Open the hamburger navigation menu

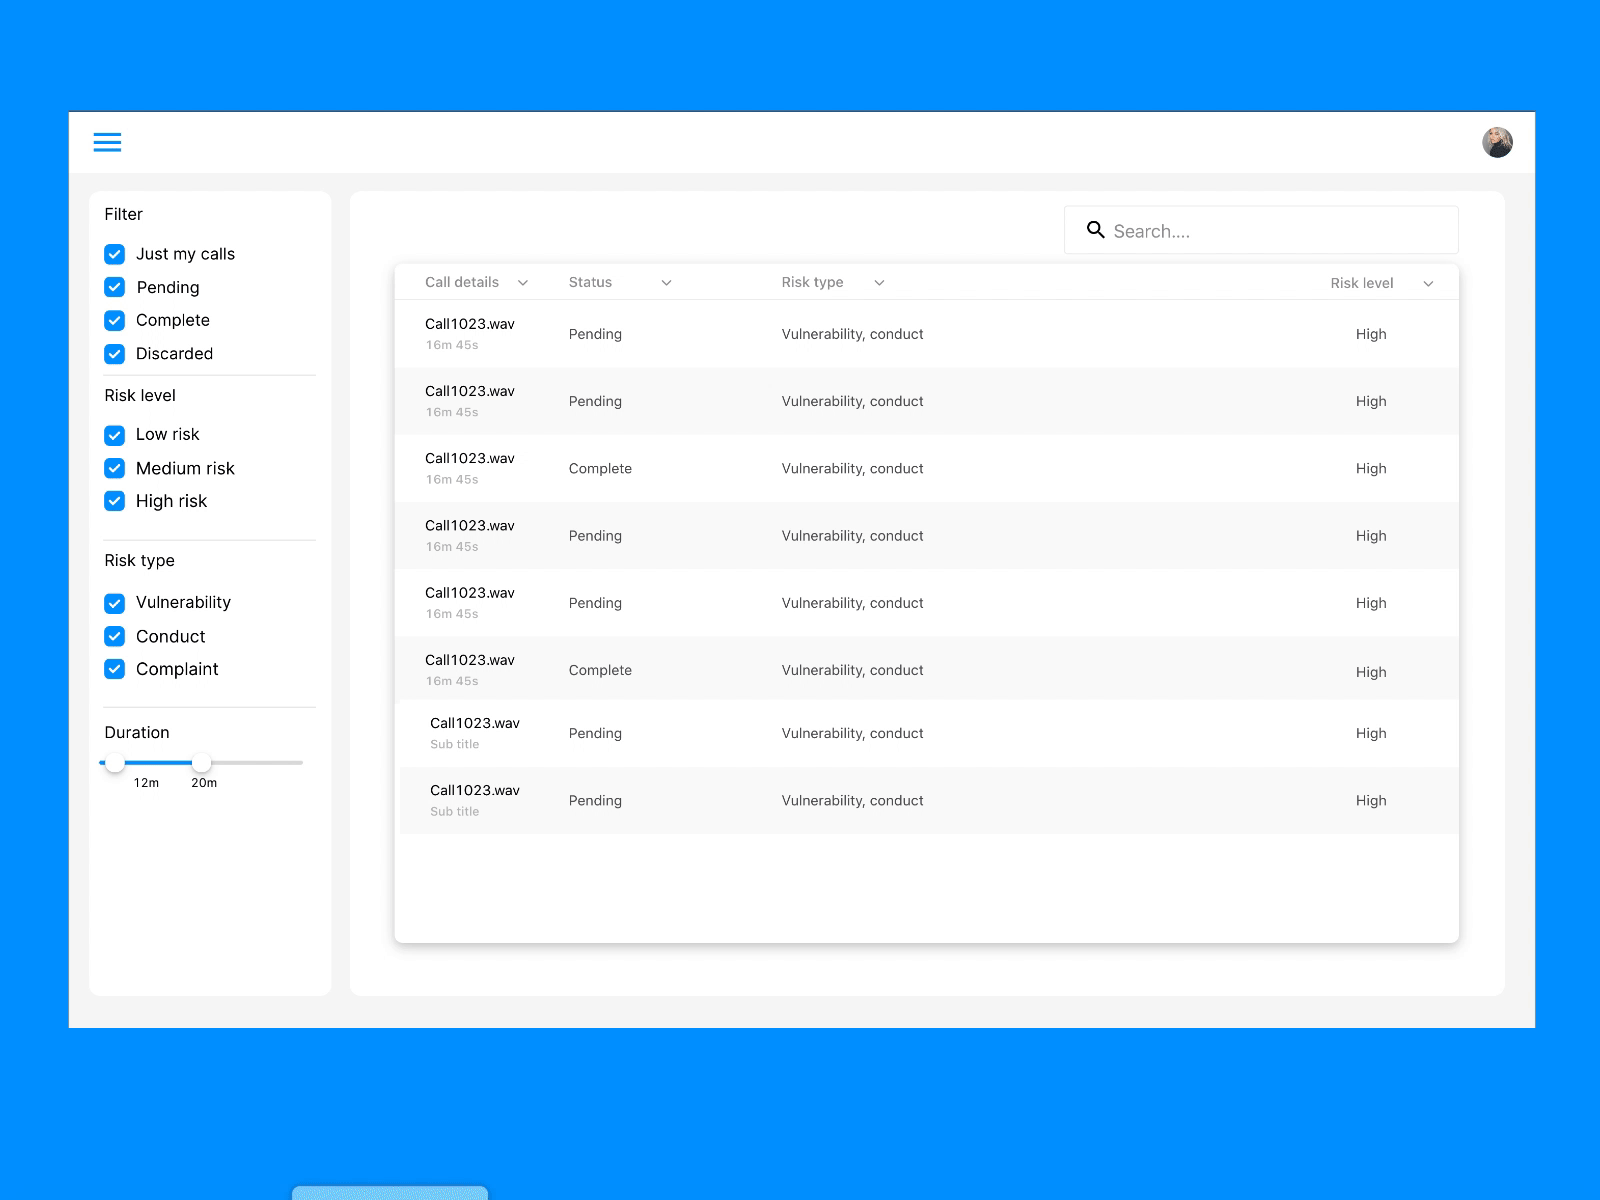tap(107, 142)
